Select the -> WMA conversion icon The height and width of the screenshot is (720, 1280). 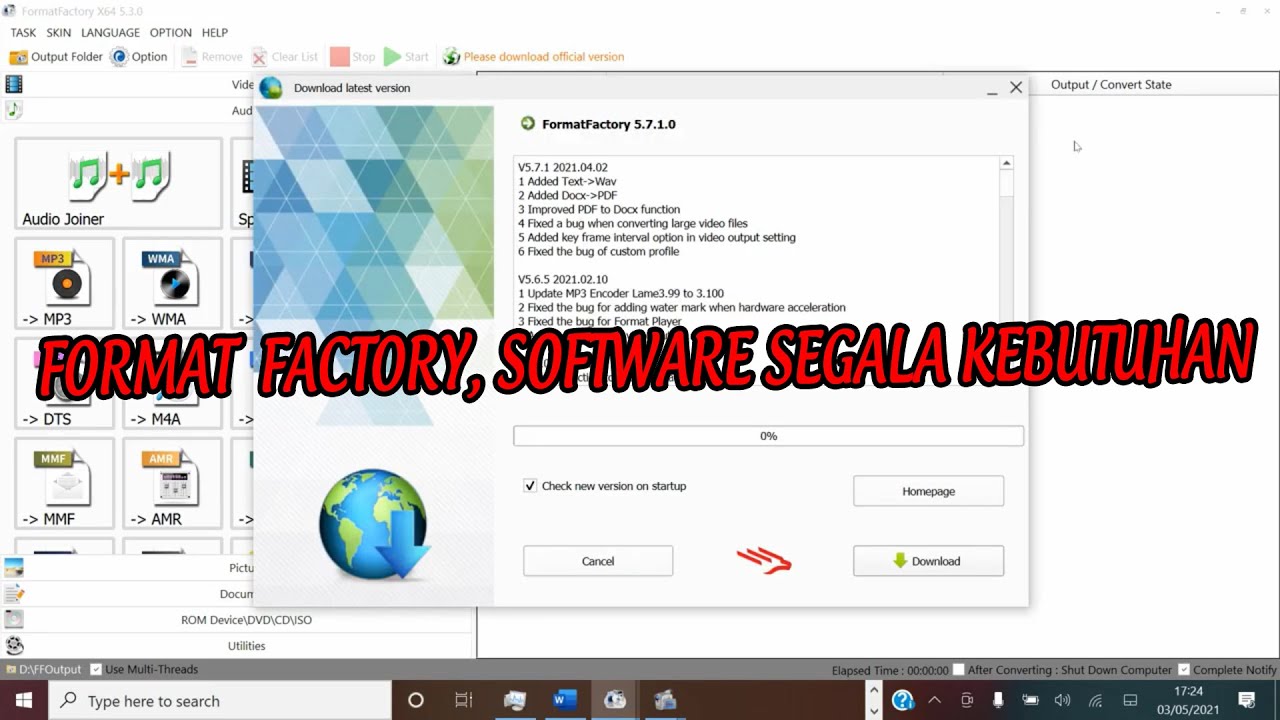pyautogui.click(x=173, y=284)
